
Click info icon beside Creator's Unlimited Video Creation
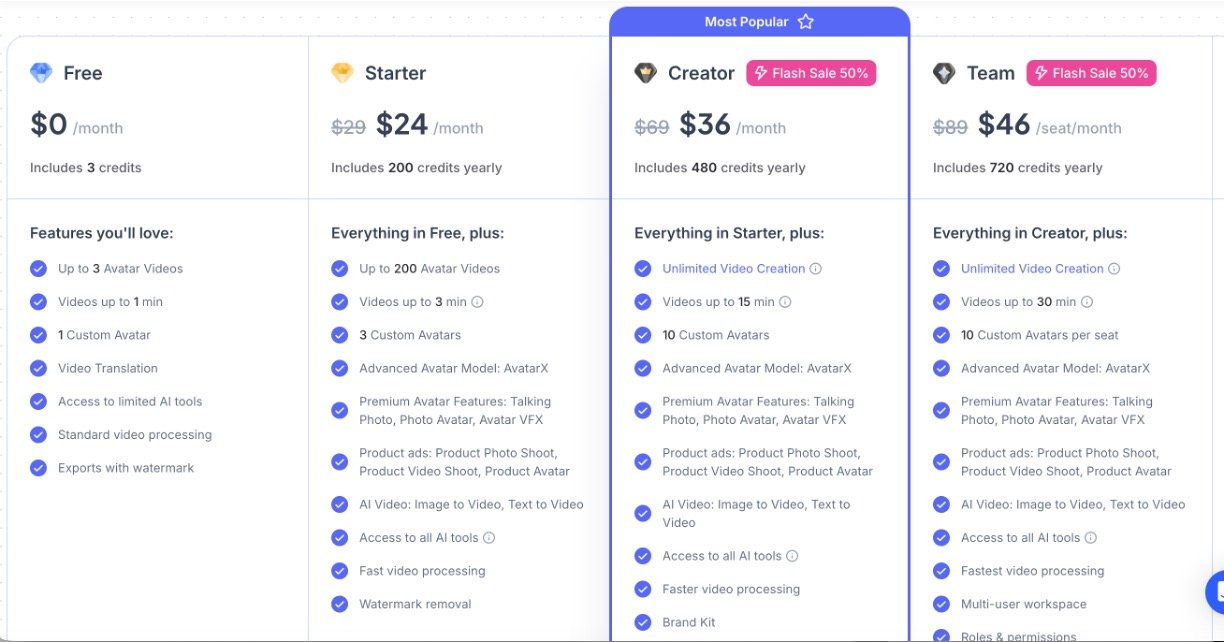[x=816, y=269]
